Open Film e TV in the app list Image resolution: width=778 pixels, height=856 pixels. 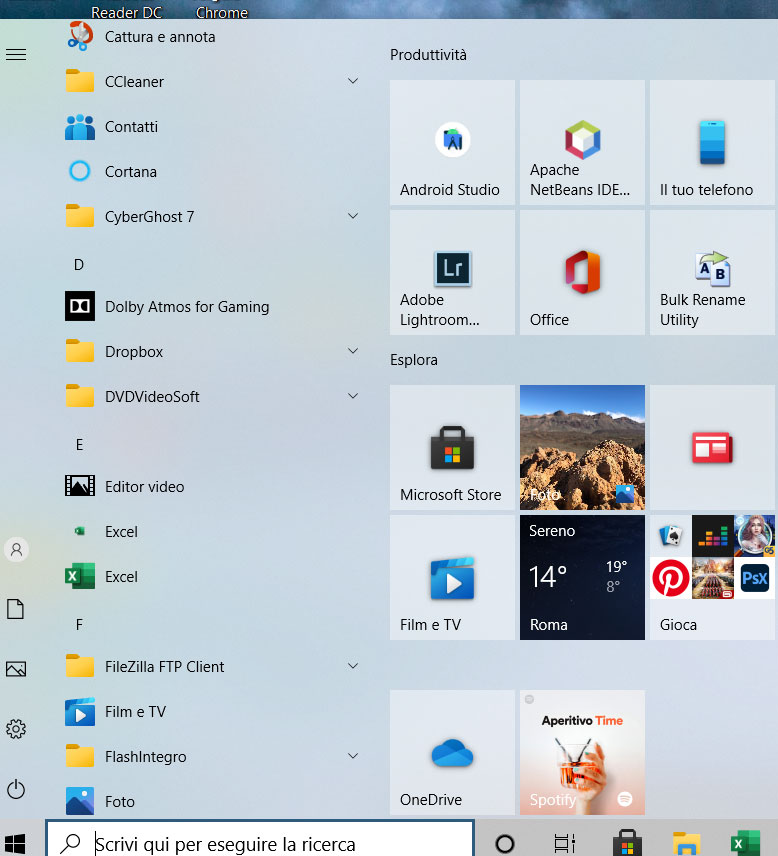116,711
